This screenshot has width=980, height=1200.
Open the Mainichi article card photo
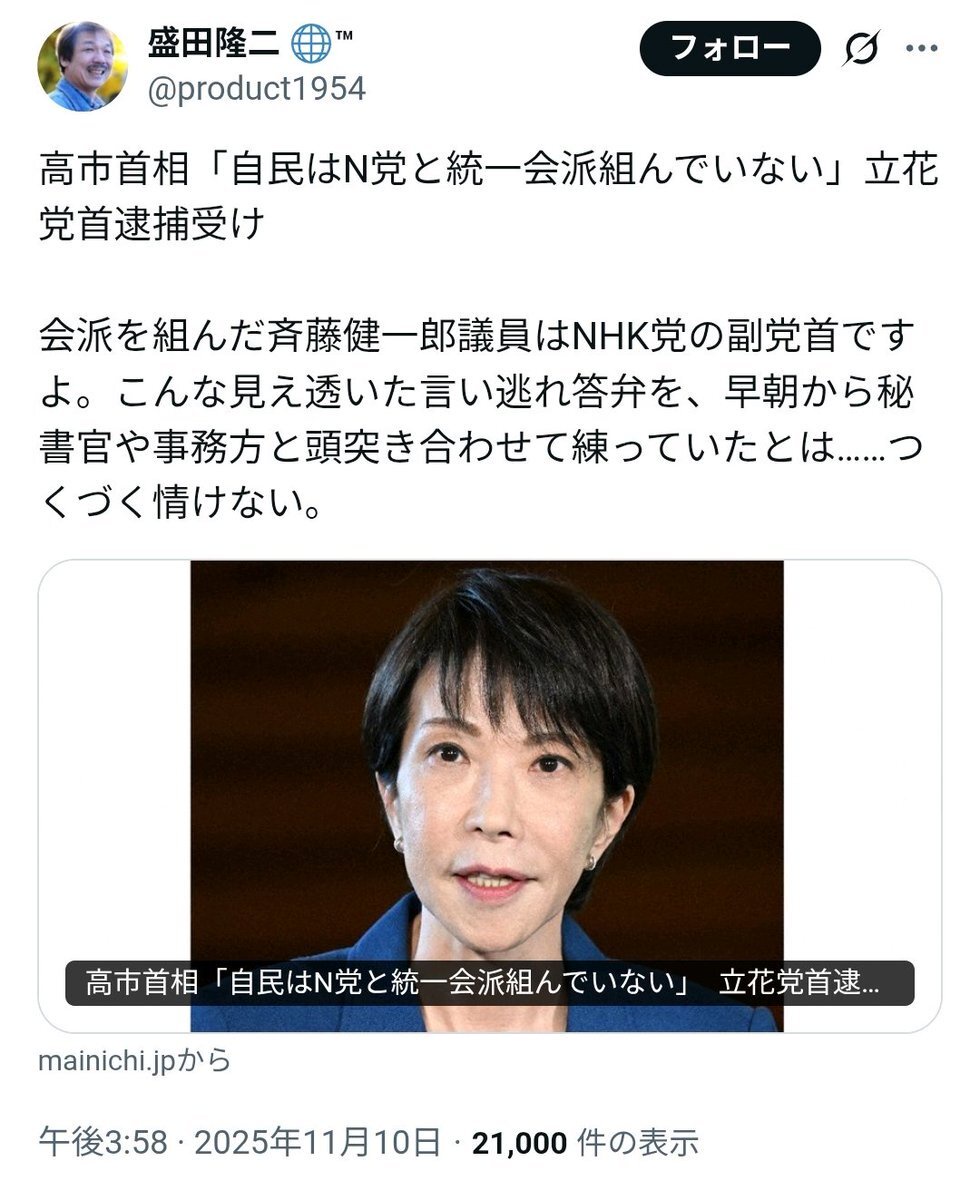(x=487, y=795)
